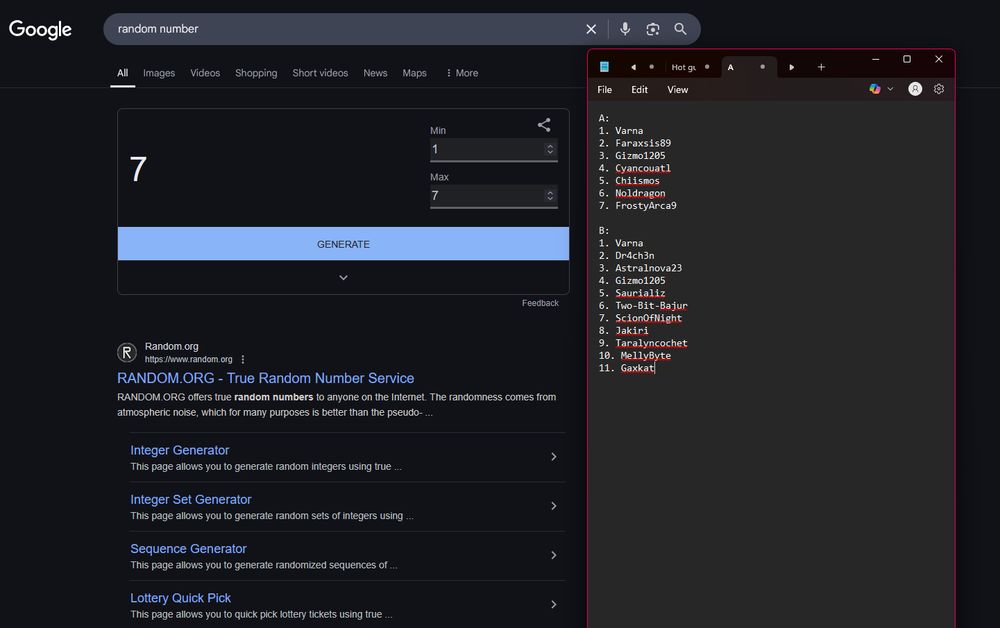Click the Random.org favicon icon

[127, 353]
